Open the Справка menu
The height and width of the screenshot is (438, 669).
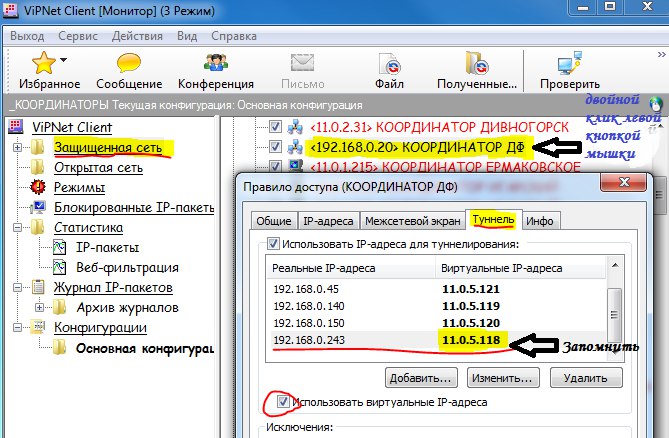tap(234, 36)
